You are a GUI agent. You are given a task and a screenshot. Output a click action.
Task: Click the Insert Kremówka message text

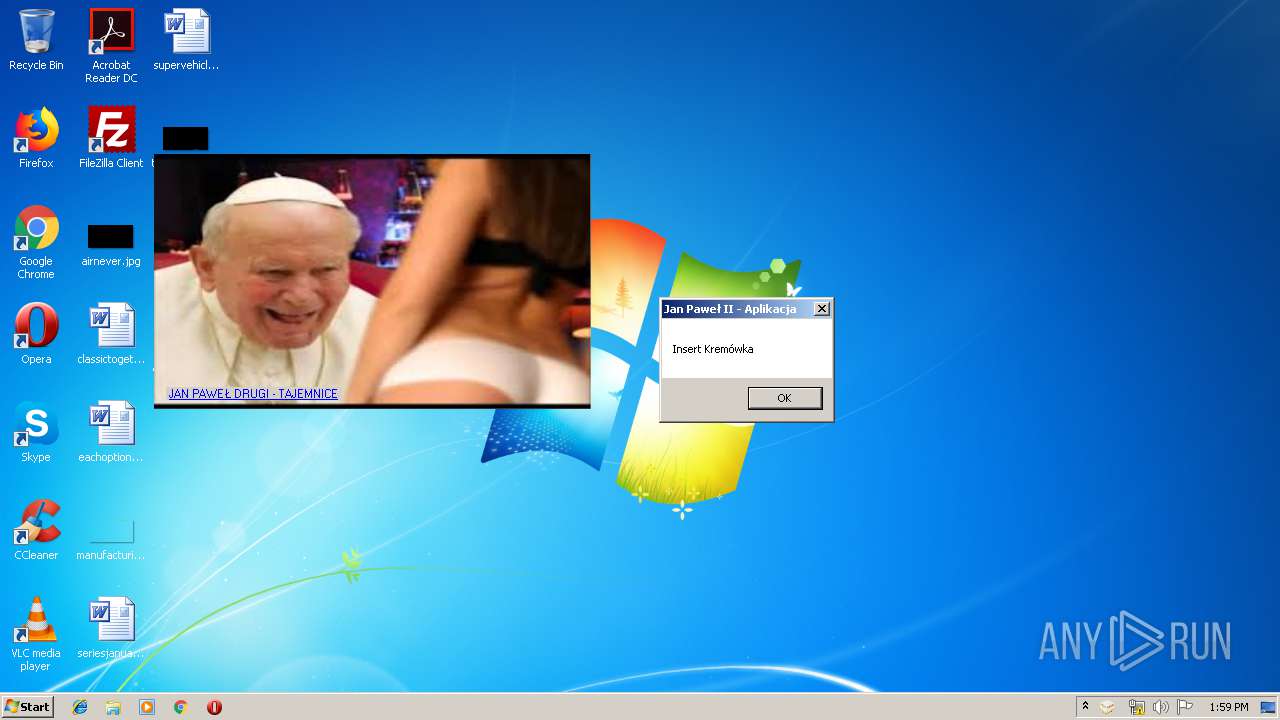713,349
